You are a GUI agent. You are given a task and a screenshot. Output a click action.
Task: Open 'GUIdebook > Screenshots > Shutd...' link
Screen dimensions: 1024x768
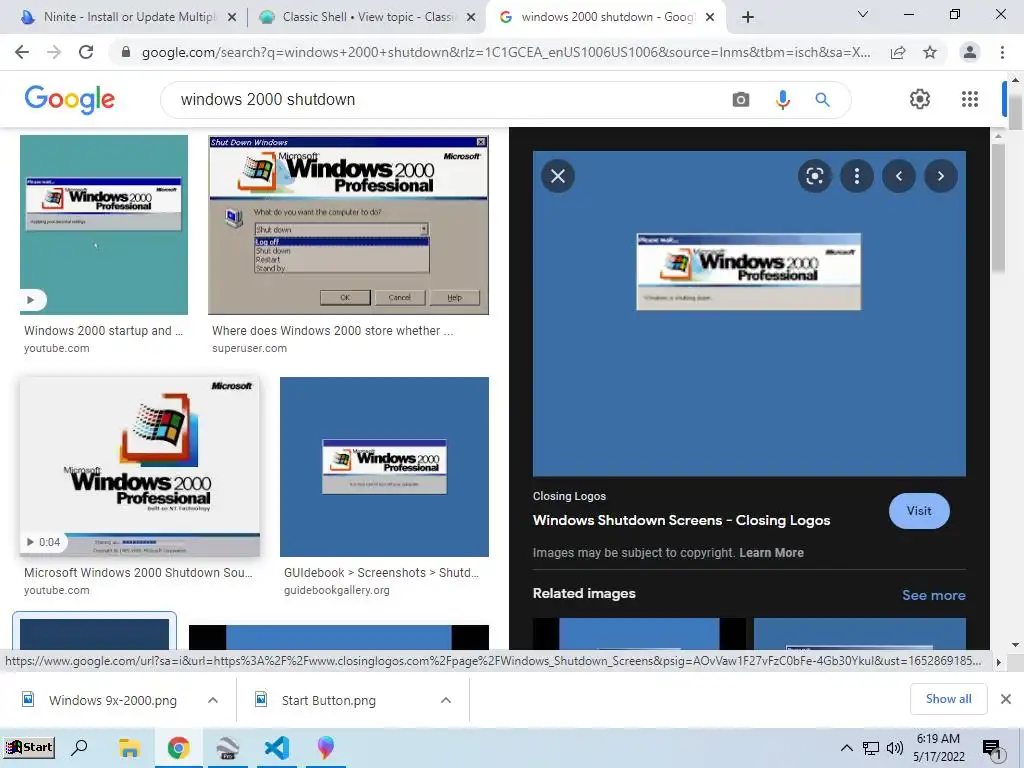click(381, 573)
